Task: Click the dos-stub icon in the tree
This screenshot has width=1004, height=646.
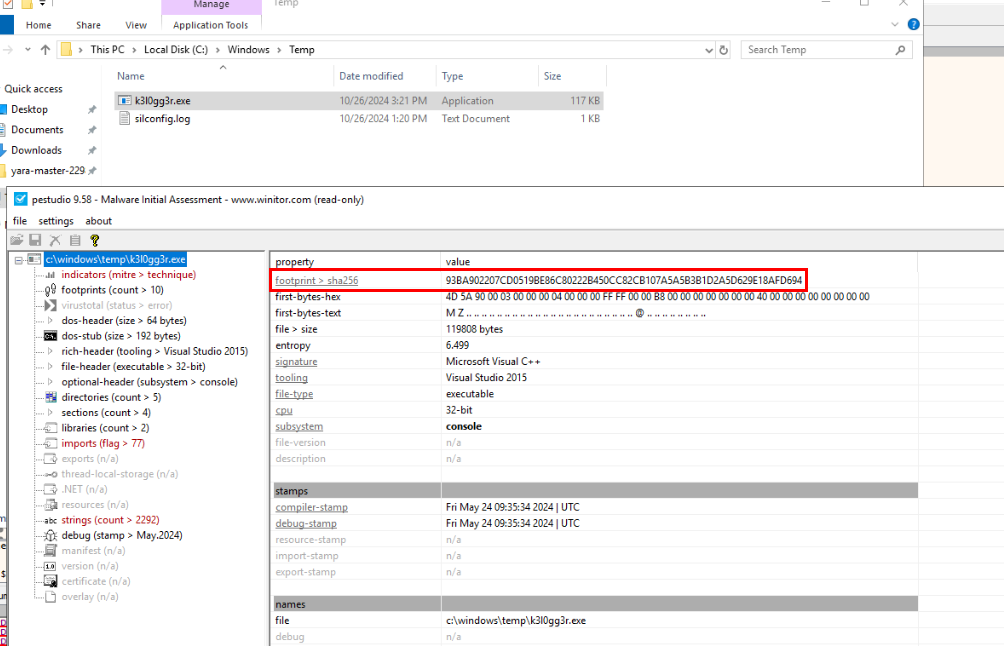Action: 51,336
